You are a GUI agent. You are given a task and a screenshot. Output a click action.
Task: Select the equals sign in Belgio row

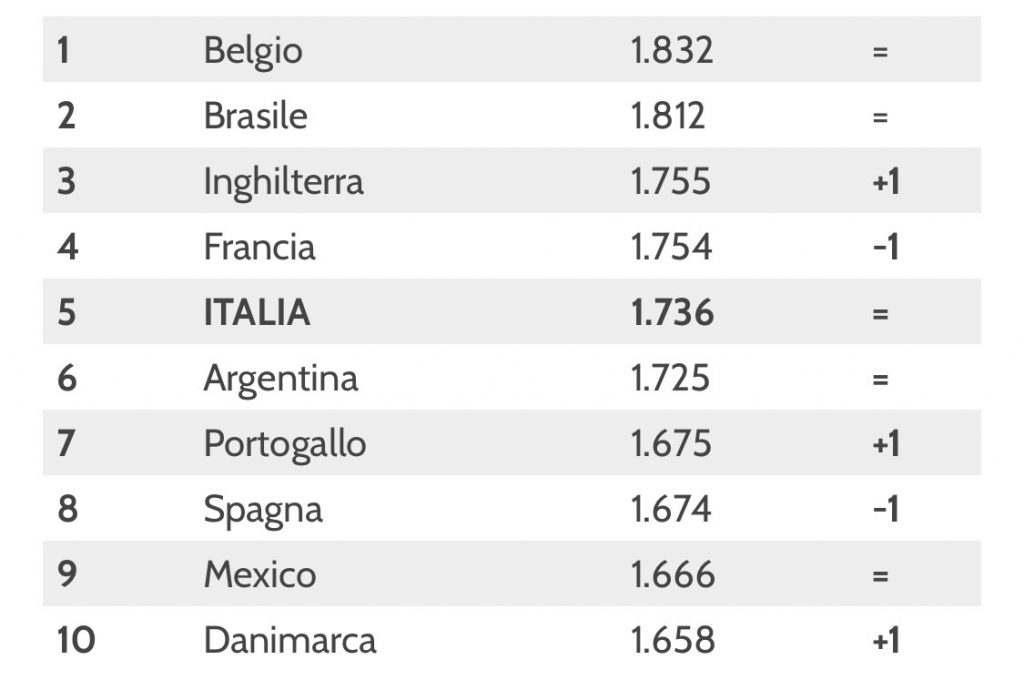tap(880, 52)
